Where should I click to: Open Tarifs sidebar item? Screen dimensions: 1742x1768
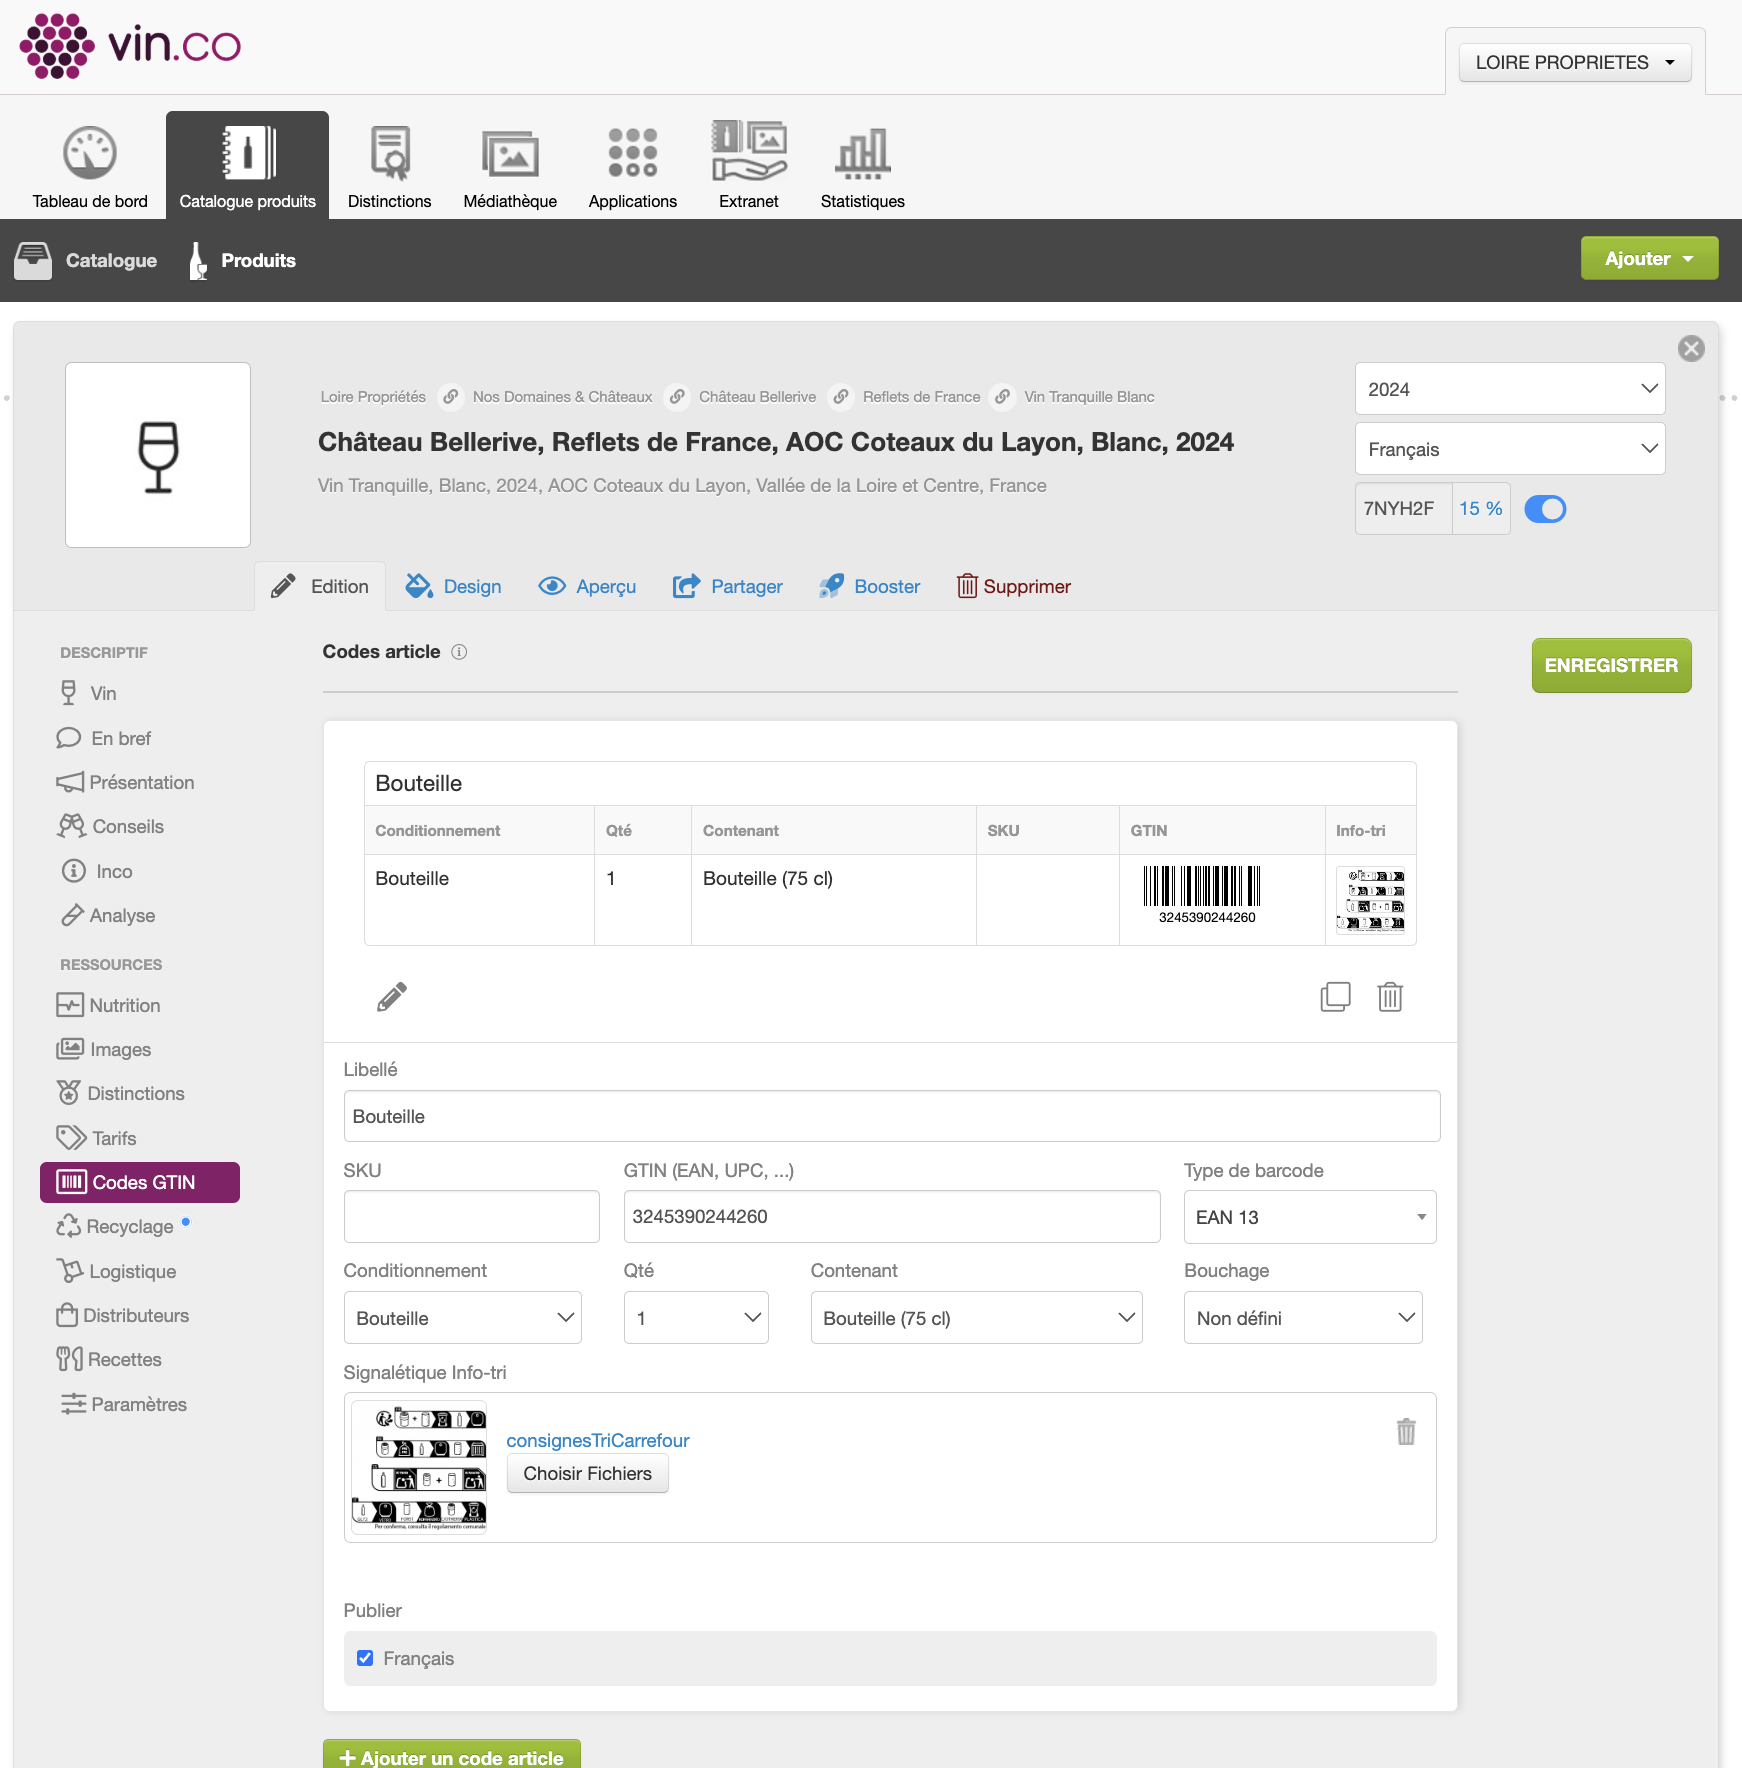click(x=97, y=1138)
